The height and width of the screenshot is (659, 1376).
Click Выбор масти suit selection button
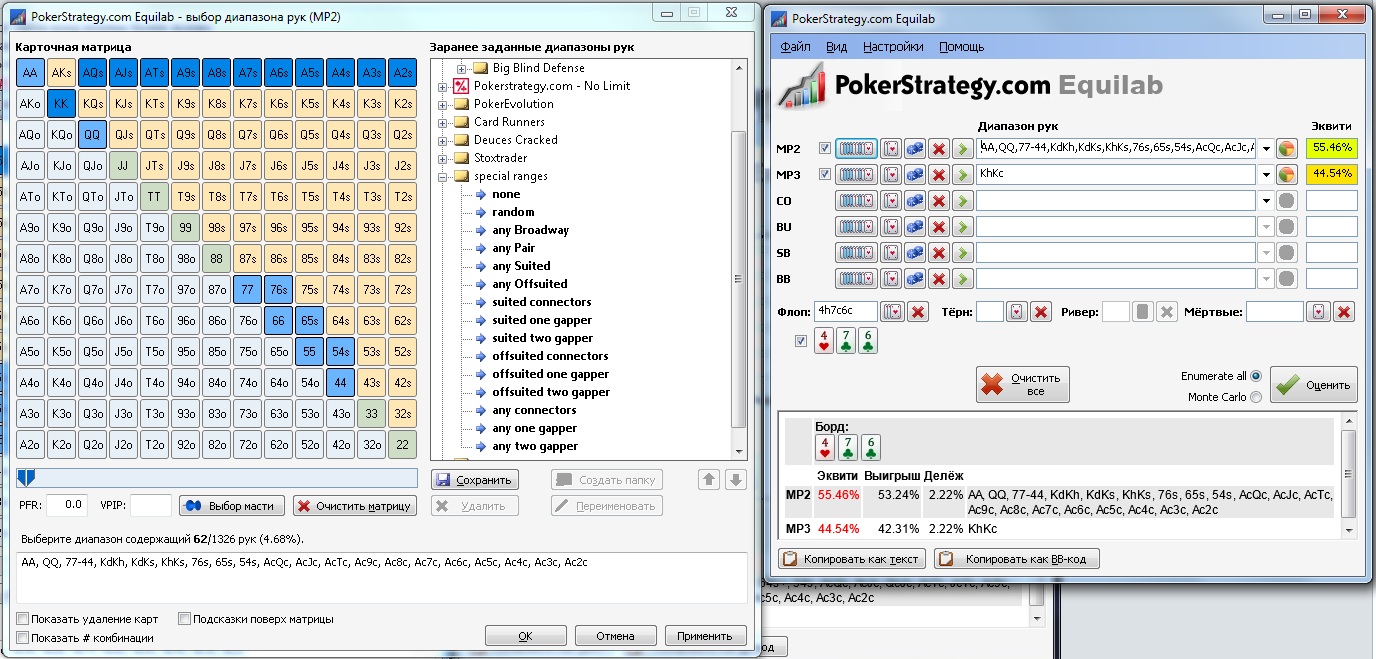click(233, 506)
